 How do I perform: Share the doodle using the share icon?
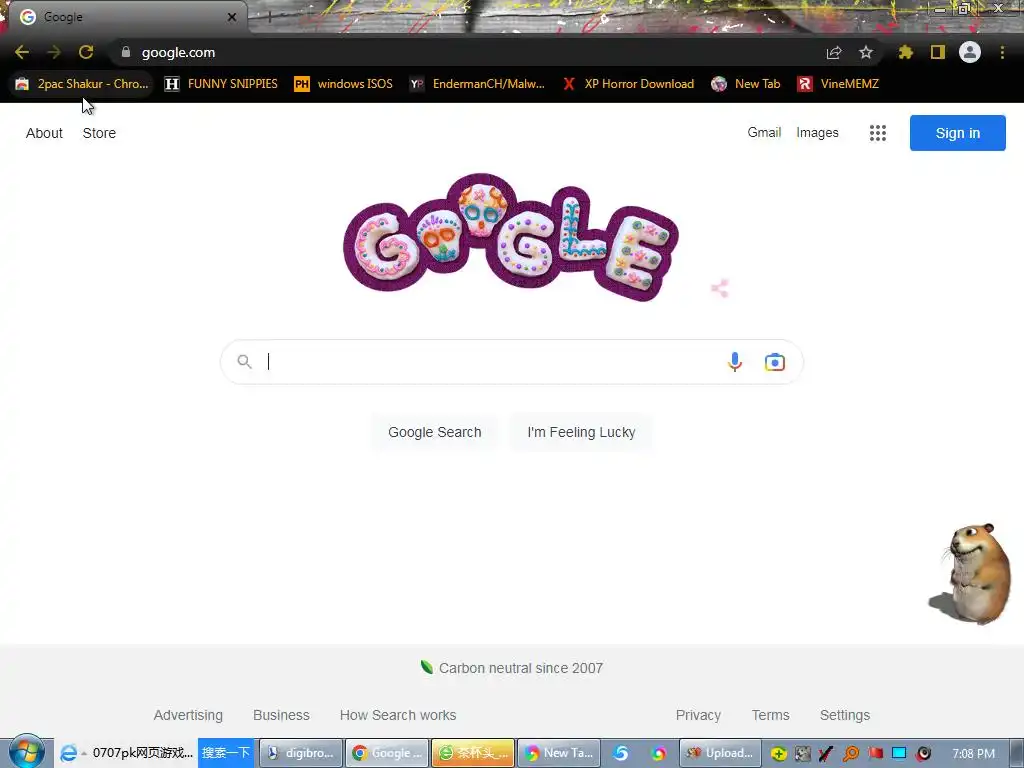(x=720, y=288)
